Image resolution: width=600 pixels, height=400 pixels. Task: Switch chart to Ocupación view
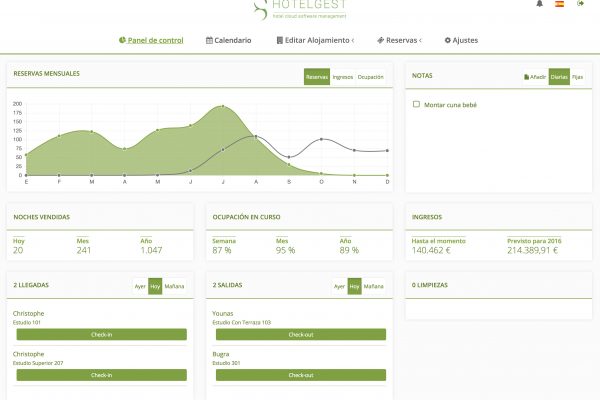pos(370,76)
